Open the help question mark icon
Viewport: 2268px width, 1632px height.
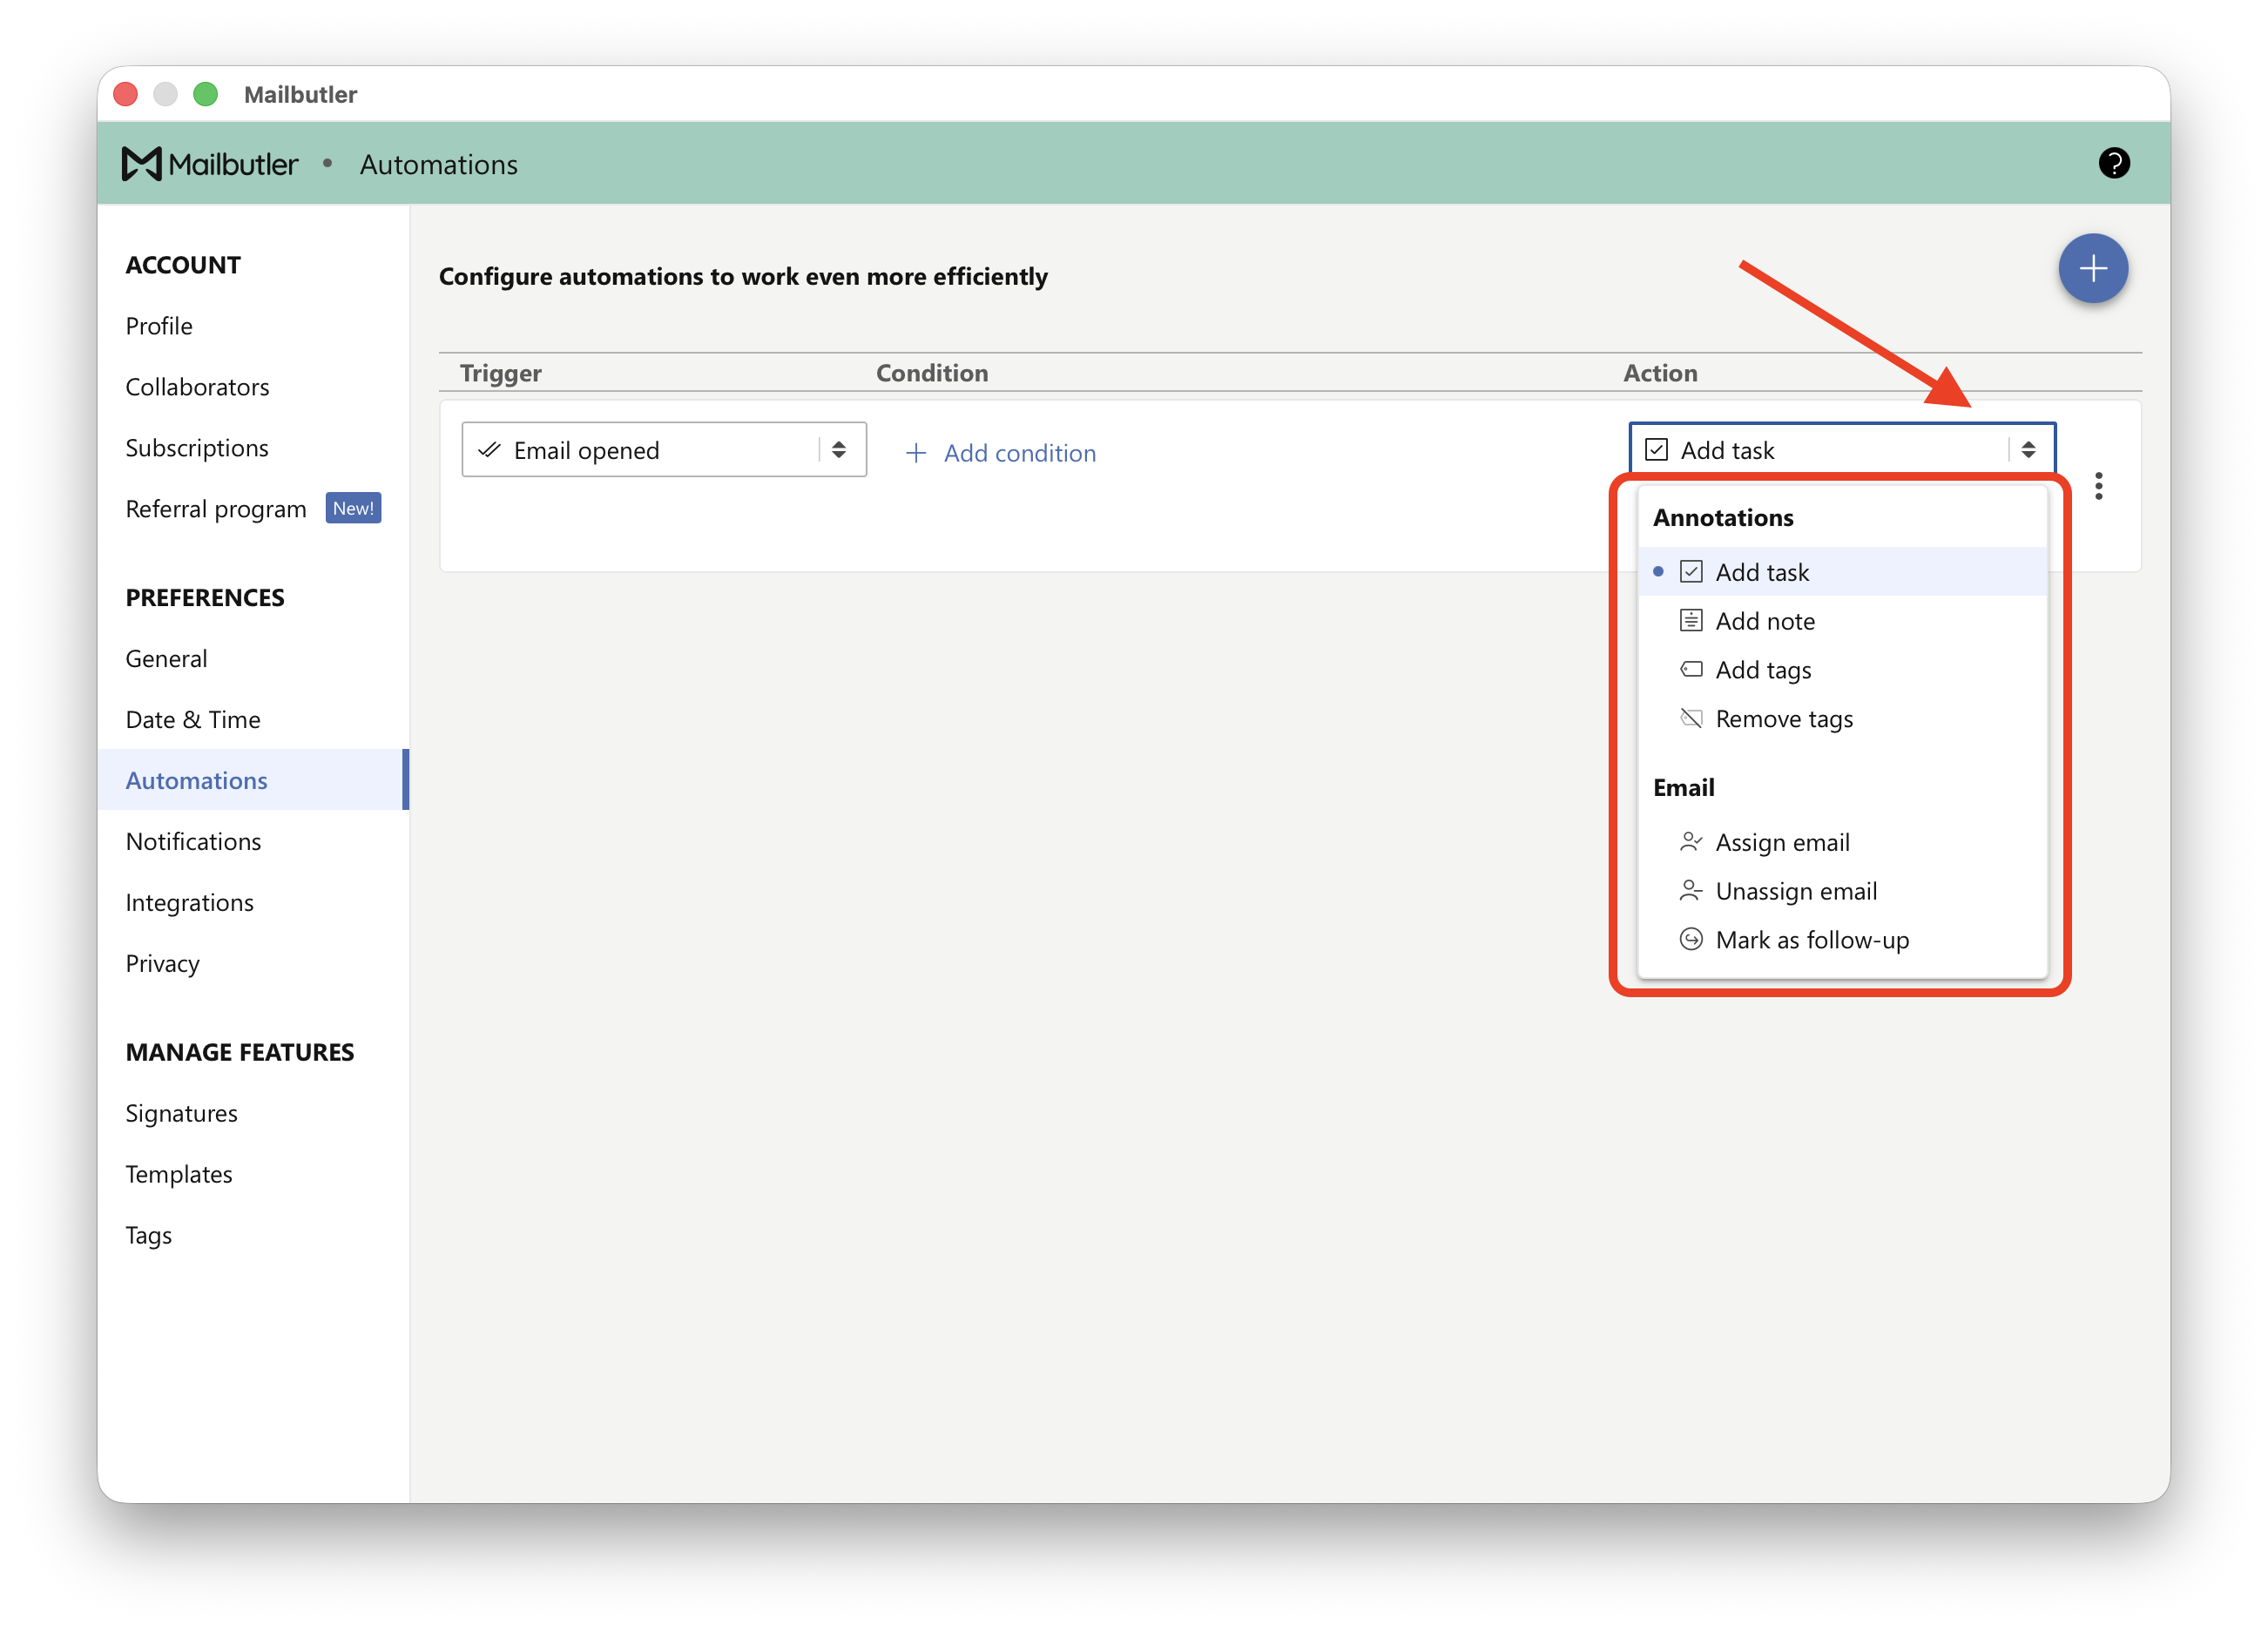coord(2113,163)
